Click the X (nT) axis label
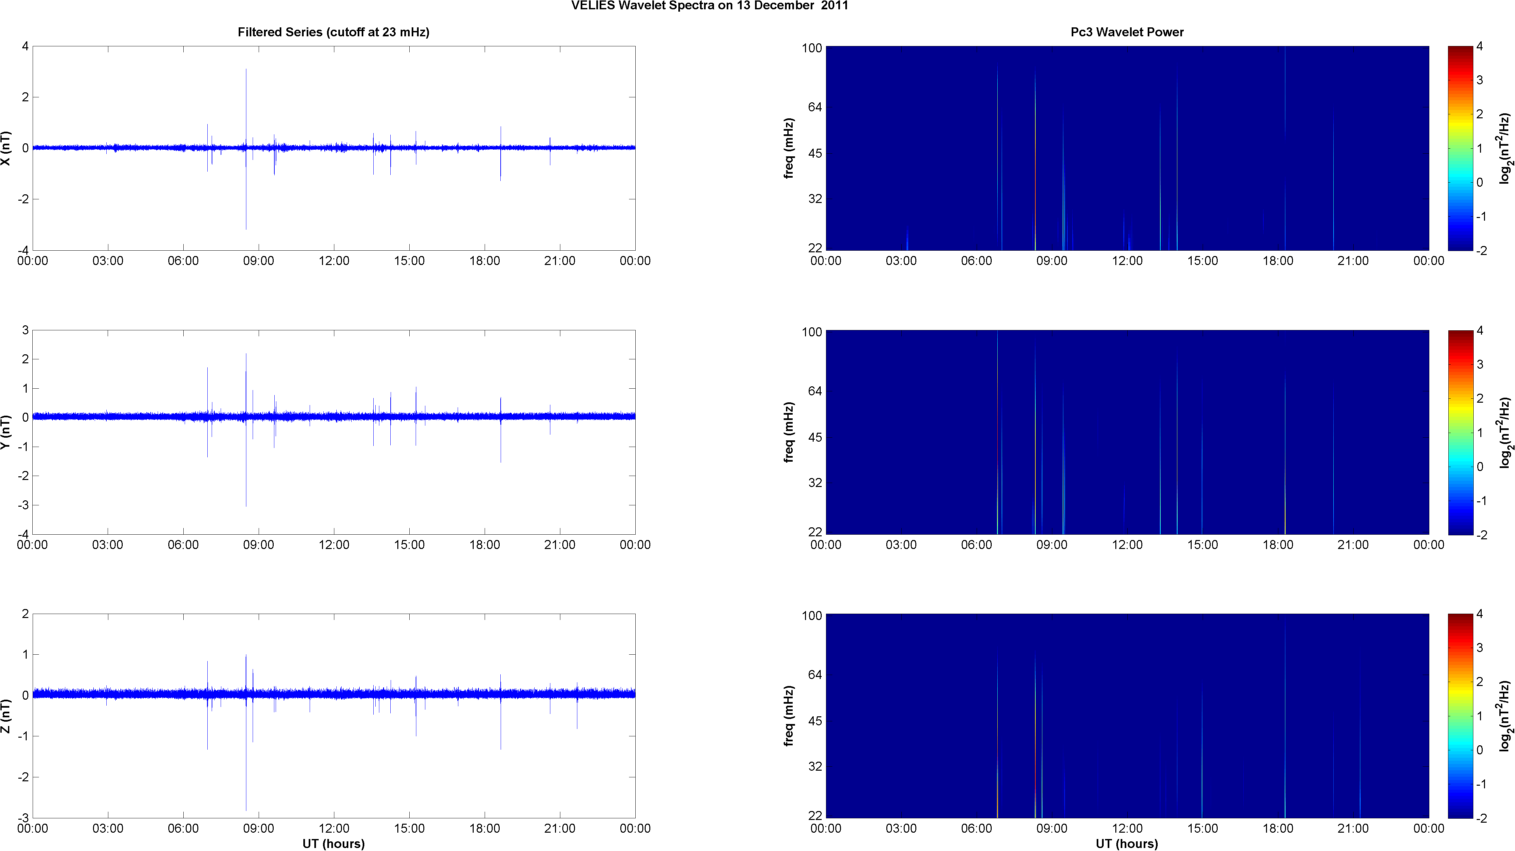The height and width of the screenshot is (851, 1515). (7, 148)
